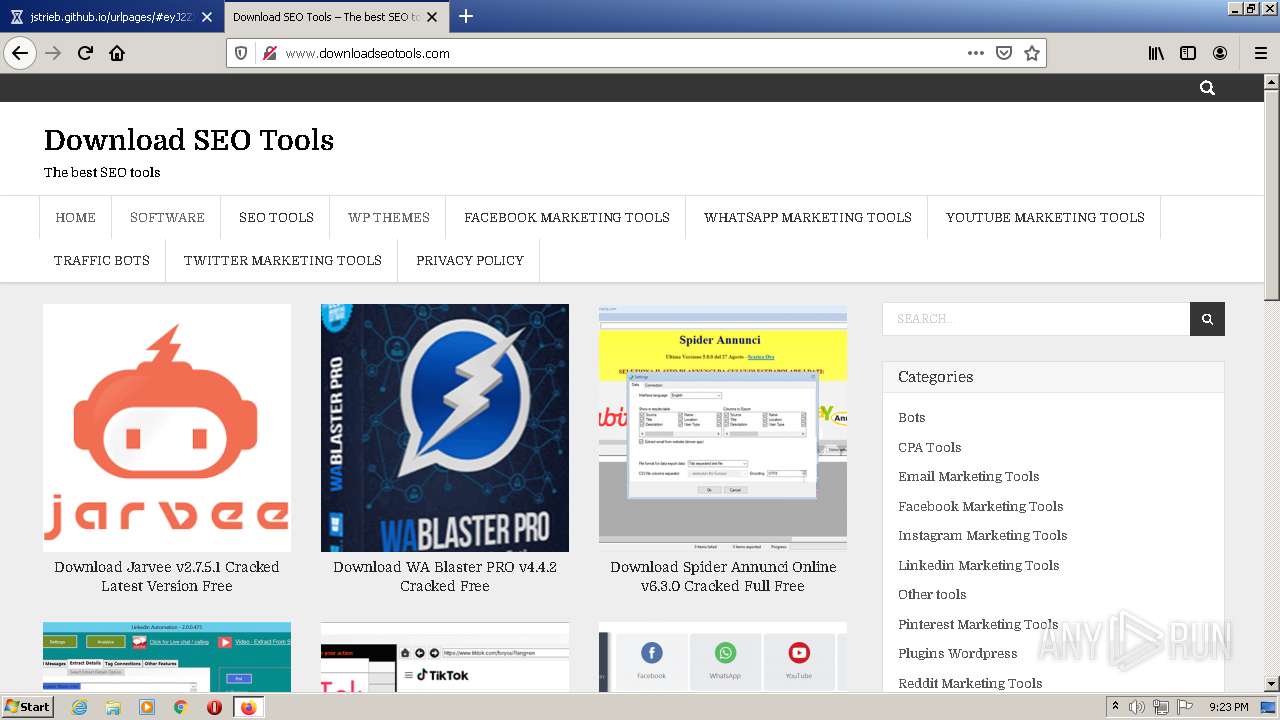Click the browser address bar URL
This screenshot has height=720, width=1280.
click(x=367, y=53)
